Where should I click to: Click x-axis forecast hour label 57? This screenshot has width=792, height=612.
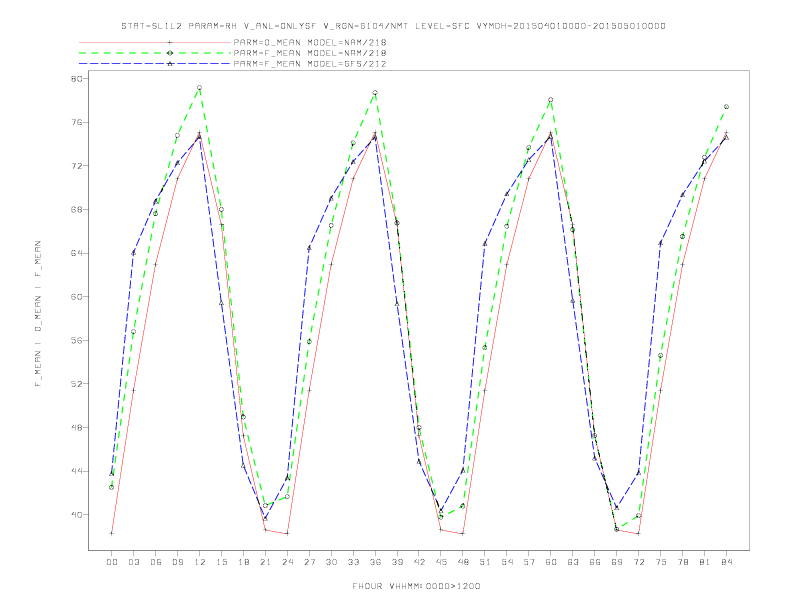click(529, 562)
